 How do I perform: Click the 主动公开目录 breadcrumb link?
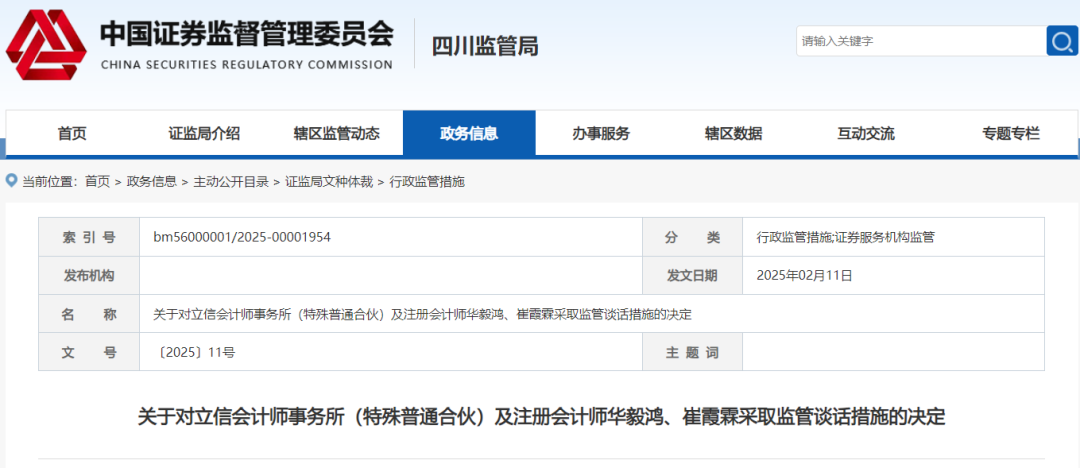tap(231, 182)
